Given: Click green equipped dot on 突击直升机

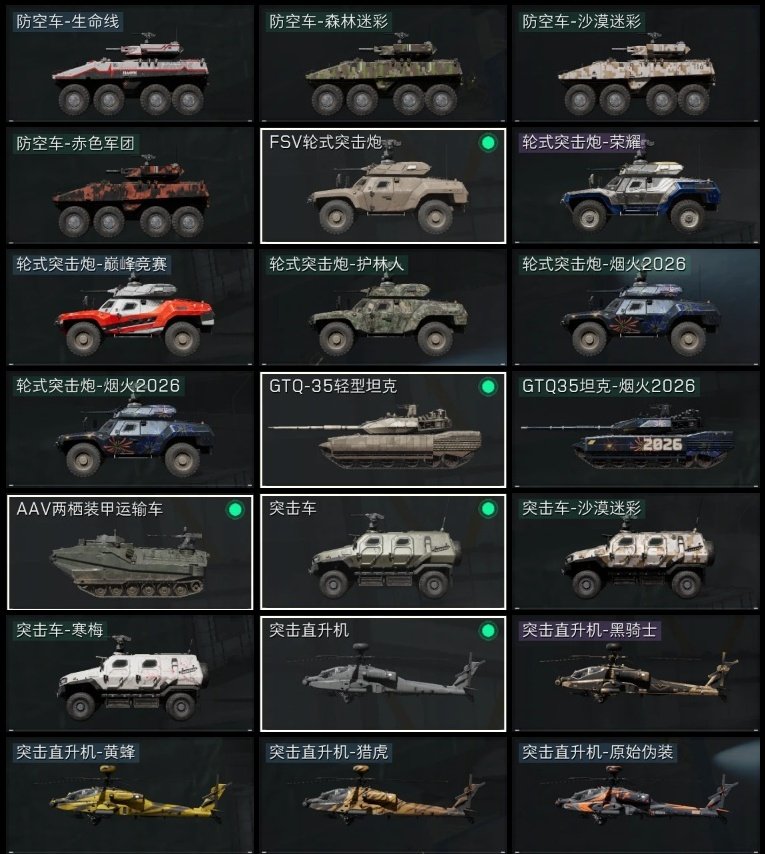Looking at the screenshot, I should (x=488, y=631).
